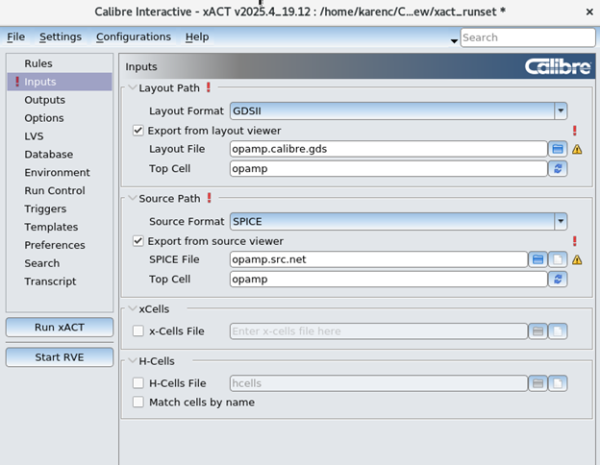Screen dimensions: 600x465
Task: Open H-Cells File document icon
Action: [558, 383]
